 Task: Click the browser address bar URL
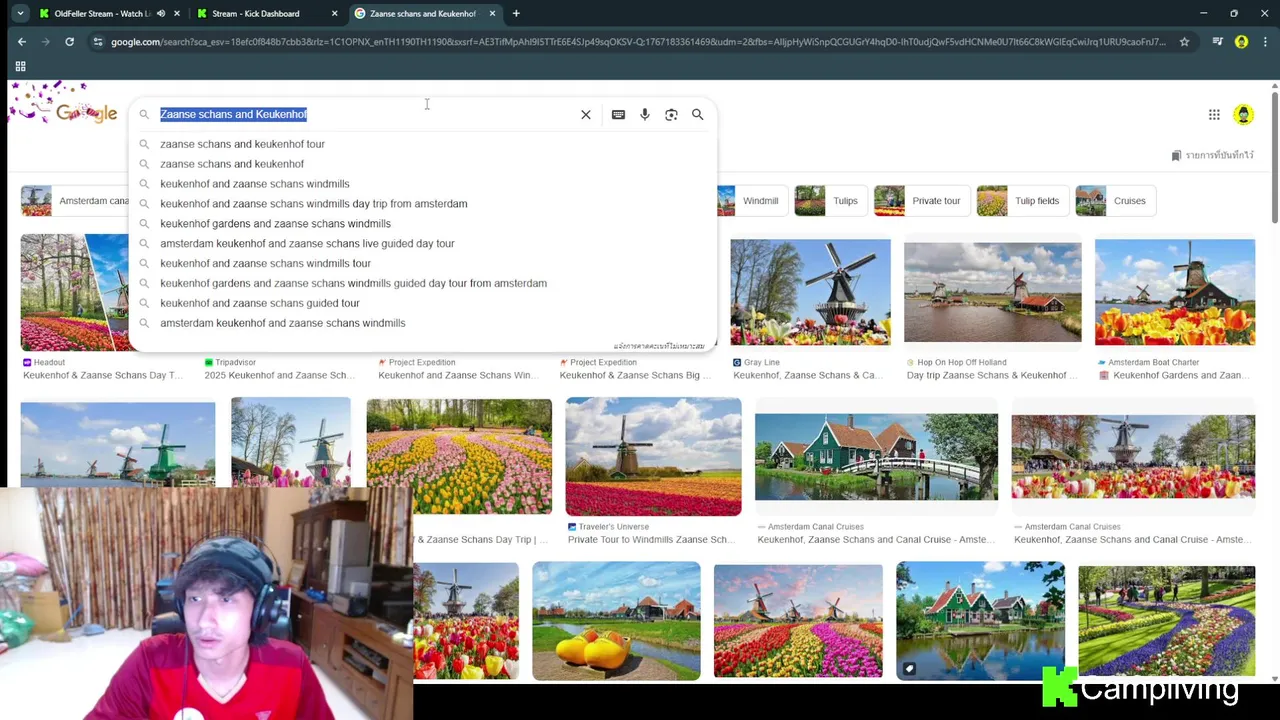[637, 42]
